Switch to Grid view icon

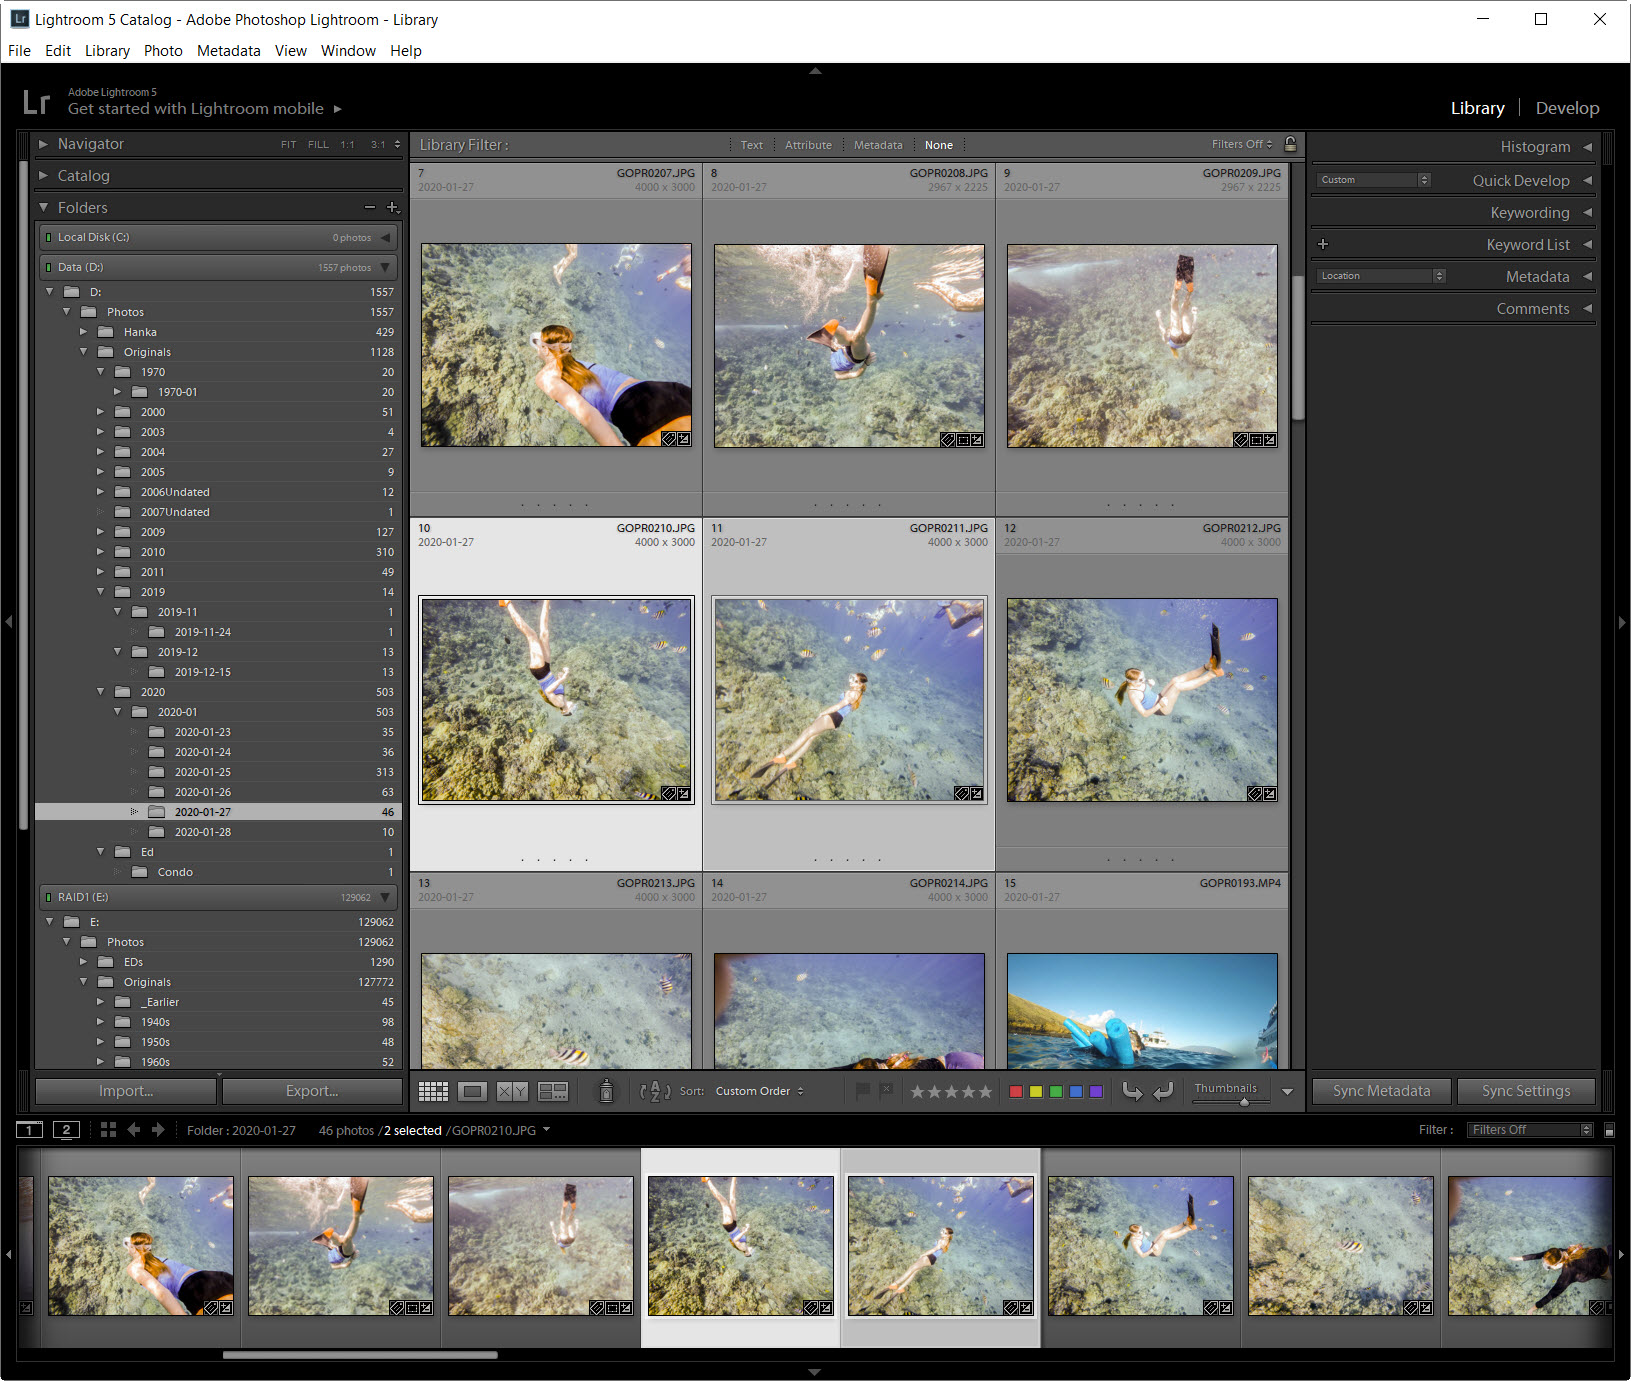(433, 1091)
